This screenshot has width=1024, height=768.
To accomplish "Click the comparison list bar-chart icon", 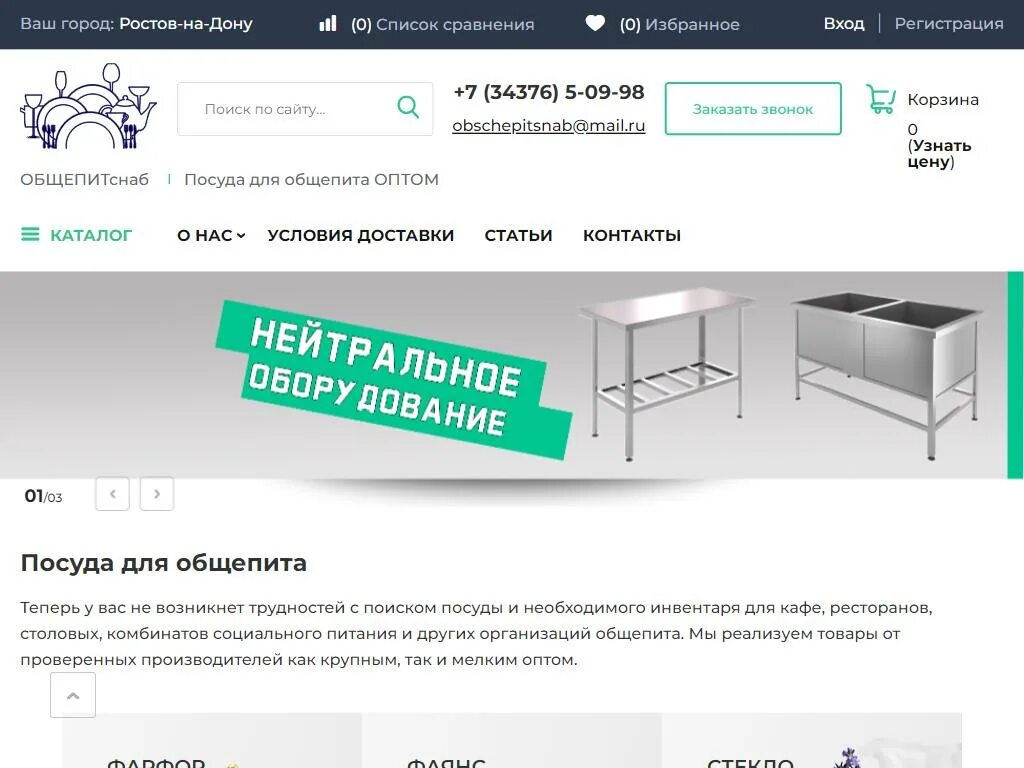I will pyautogui.click(x=327, y=24).
